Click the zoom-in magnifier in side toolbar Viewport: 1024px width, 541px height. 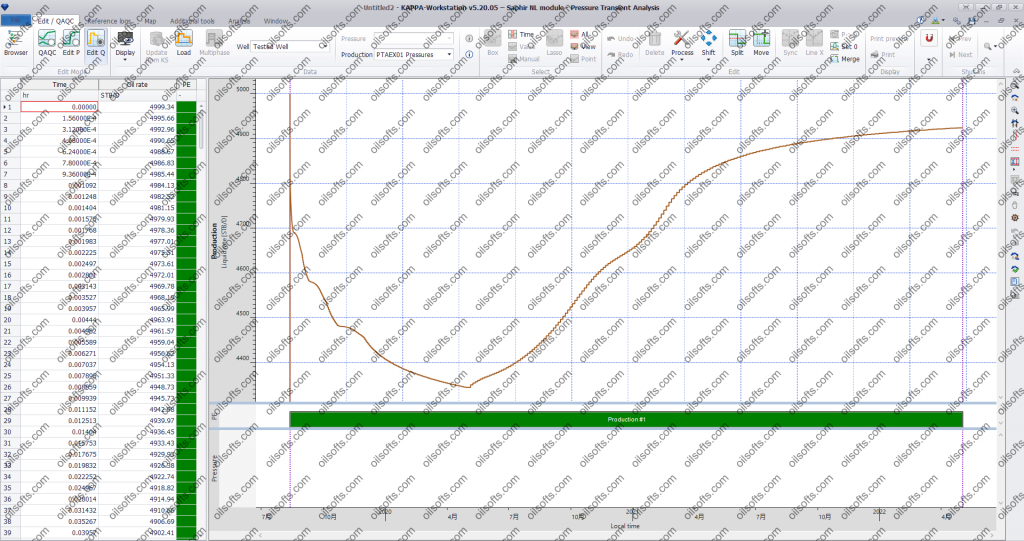tap(1014, 111)
